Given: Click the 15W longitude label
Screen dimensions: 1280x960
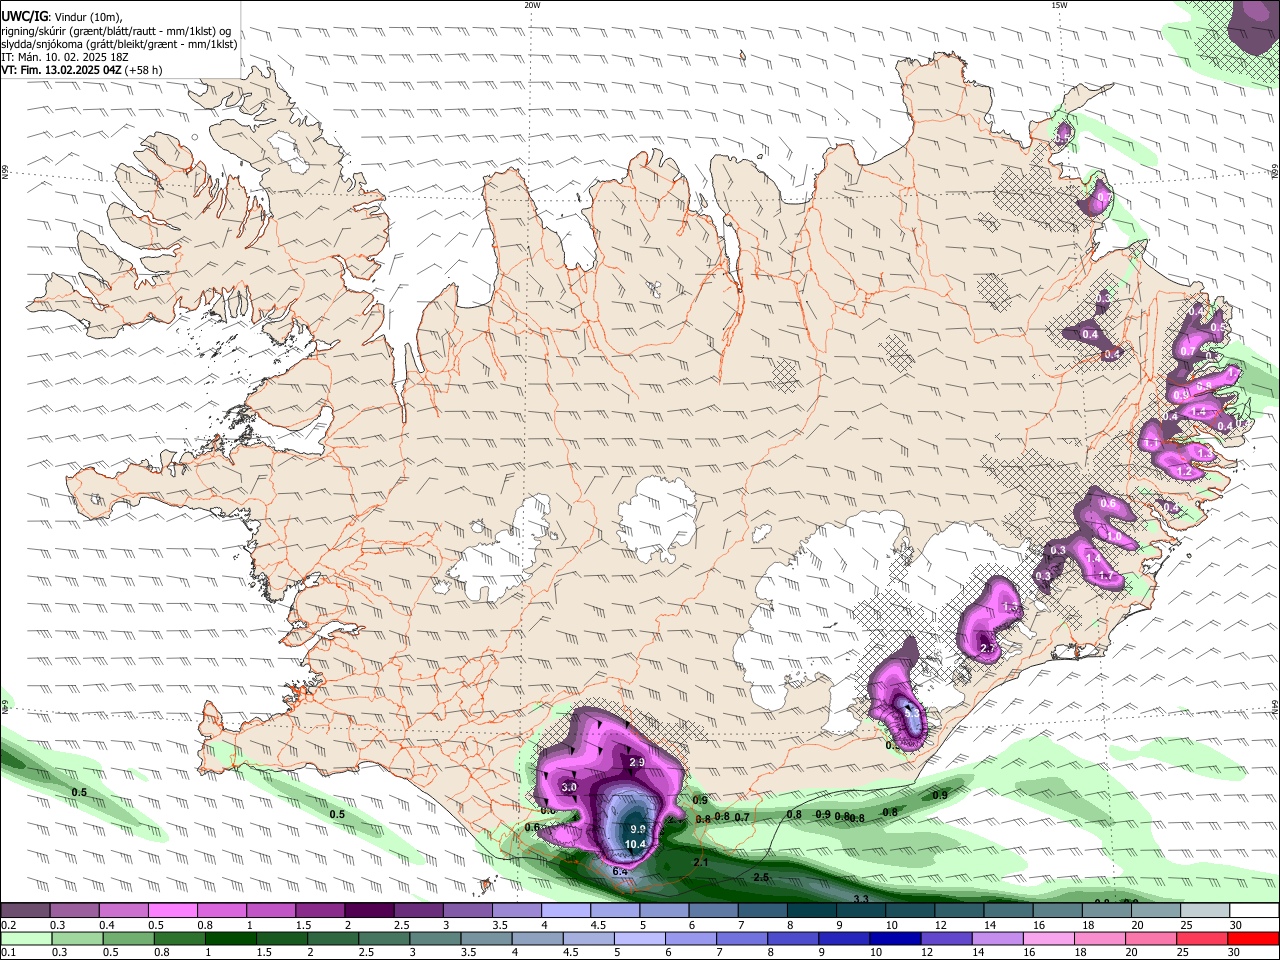Looking at the screenshot, I should 1059,5.
